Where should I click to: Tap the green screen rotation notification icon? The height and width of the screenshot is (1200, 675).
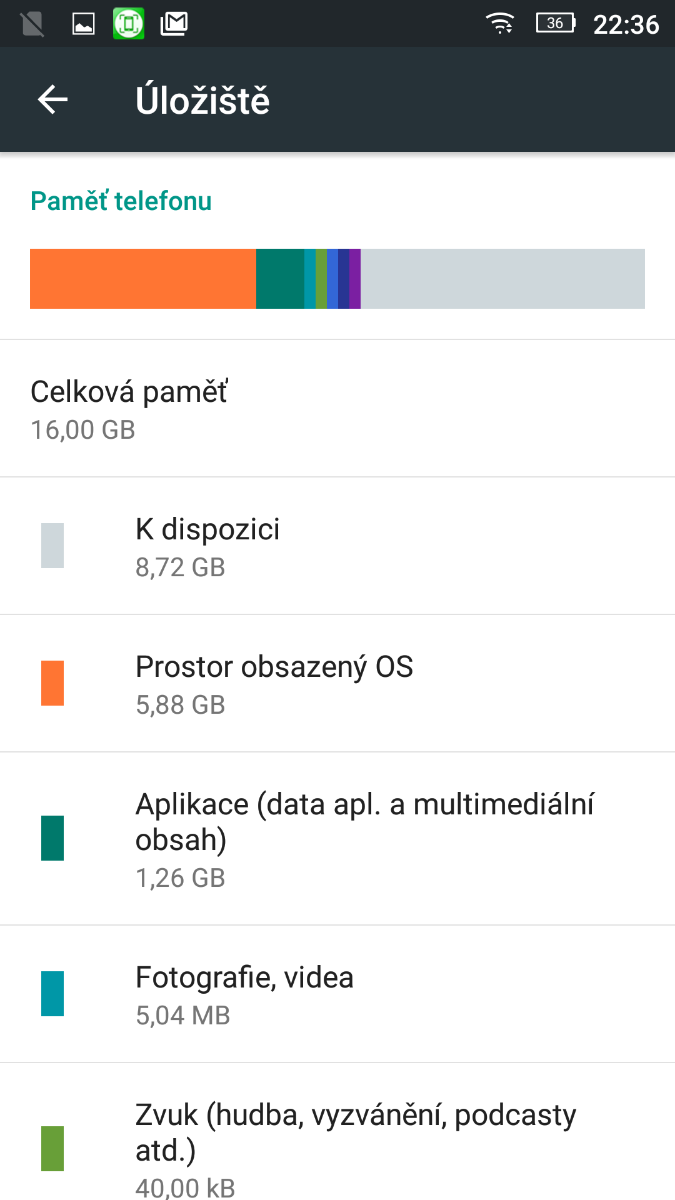click(128, 23)
